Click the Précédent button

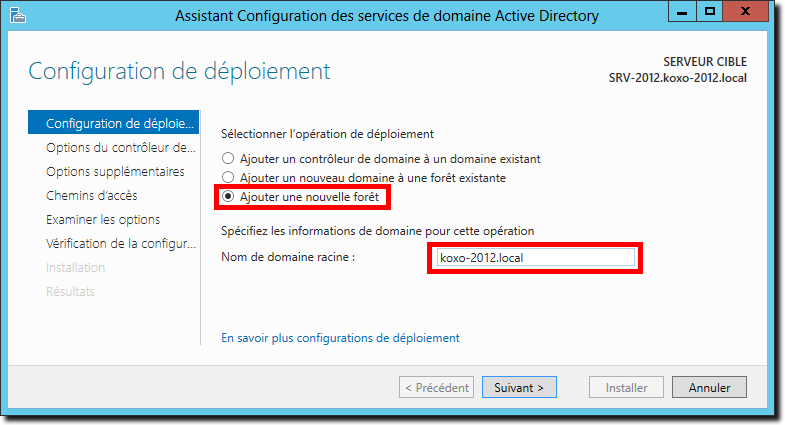[437, 387]
